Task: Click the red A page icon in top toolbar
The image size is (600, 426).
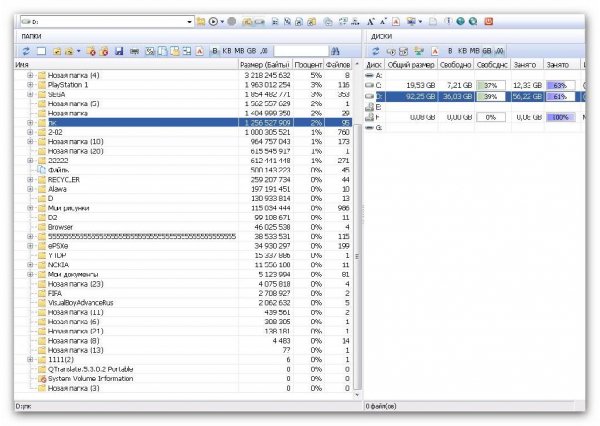Action: click(x=396, y=22)
